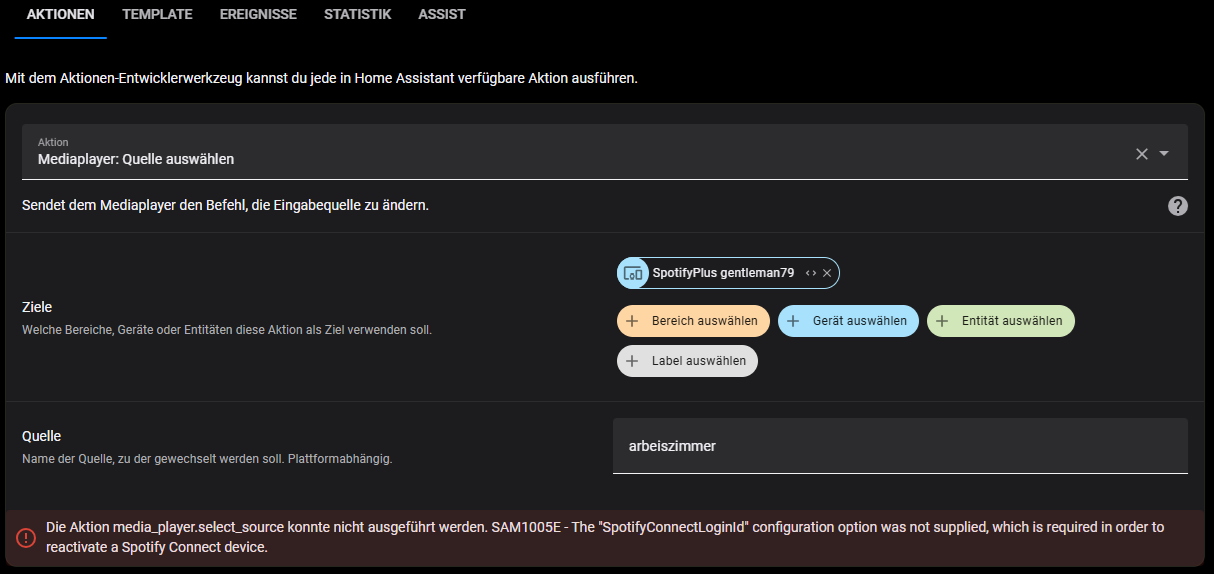Focus the Quelle input containing arbeiszimmer
This screenshot has height=574, width=1214.
click(x=900, y=446)
